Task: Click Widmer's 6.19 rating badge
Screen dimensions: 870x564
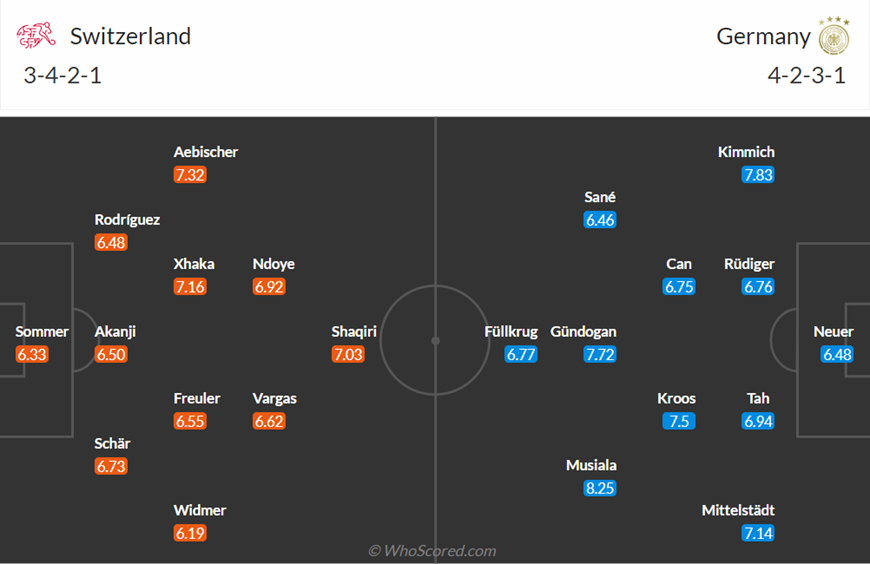Action: [190, 533]
